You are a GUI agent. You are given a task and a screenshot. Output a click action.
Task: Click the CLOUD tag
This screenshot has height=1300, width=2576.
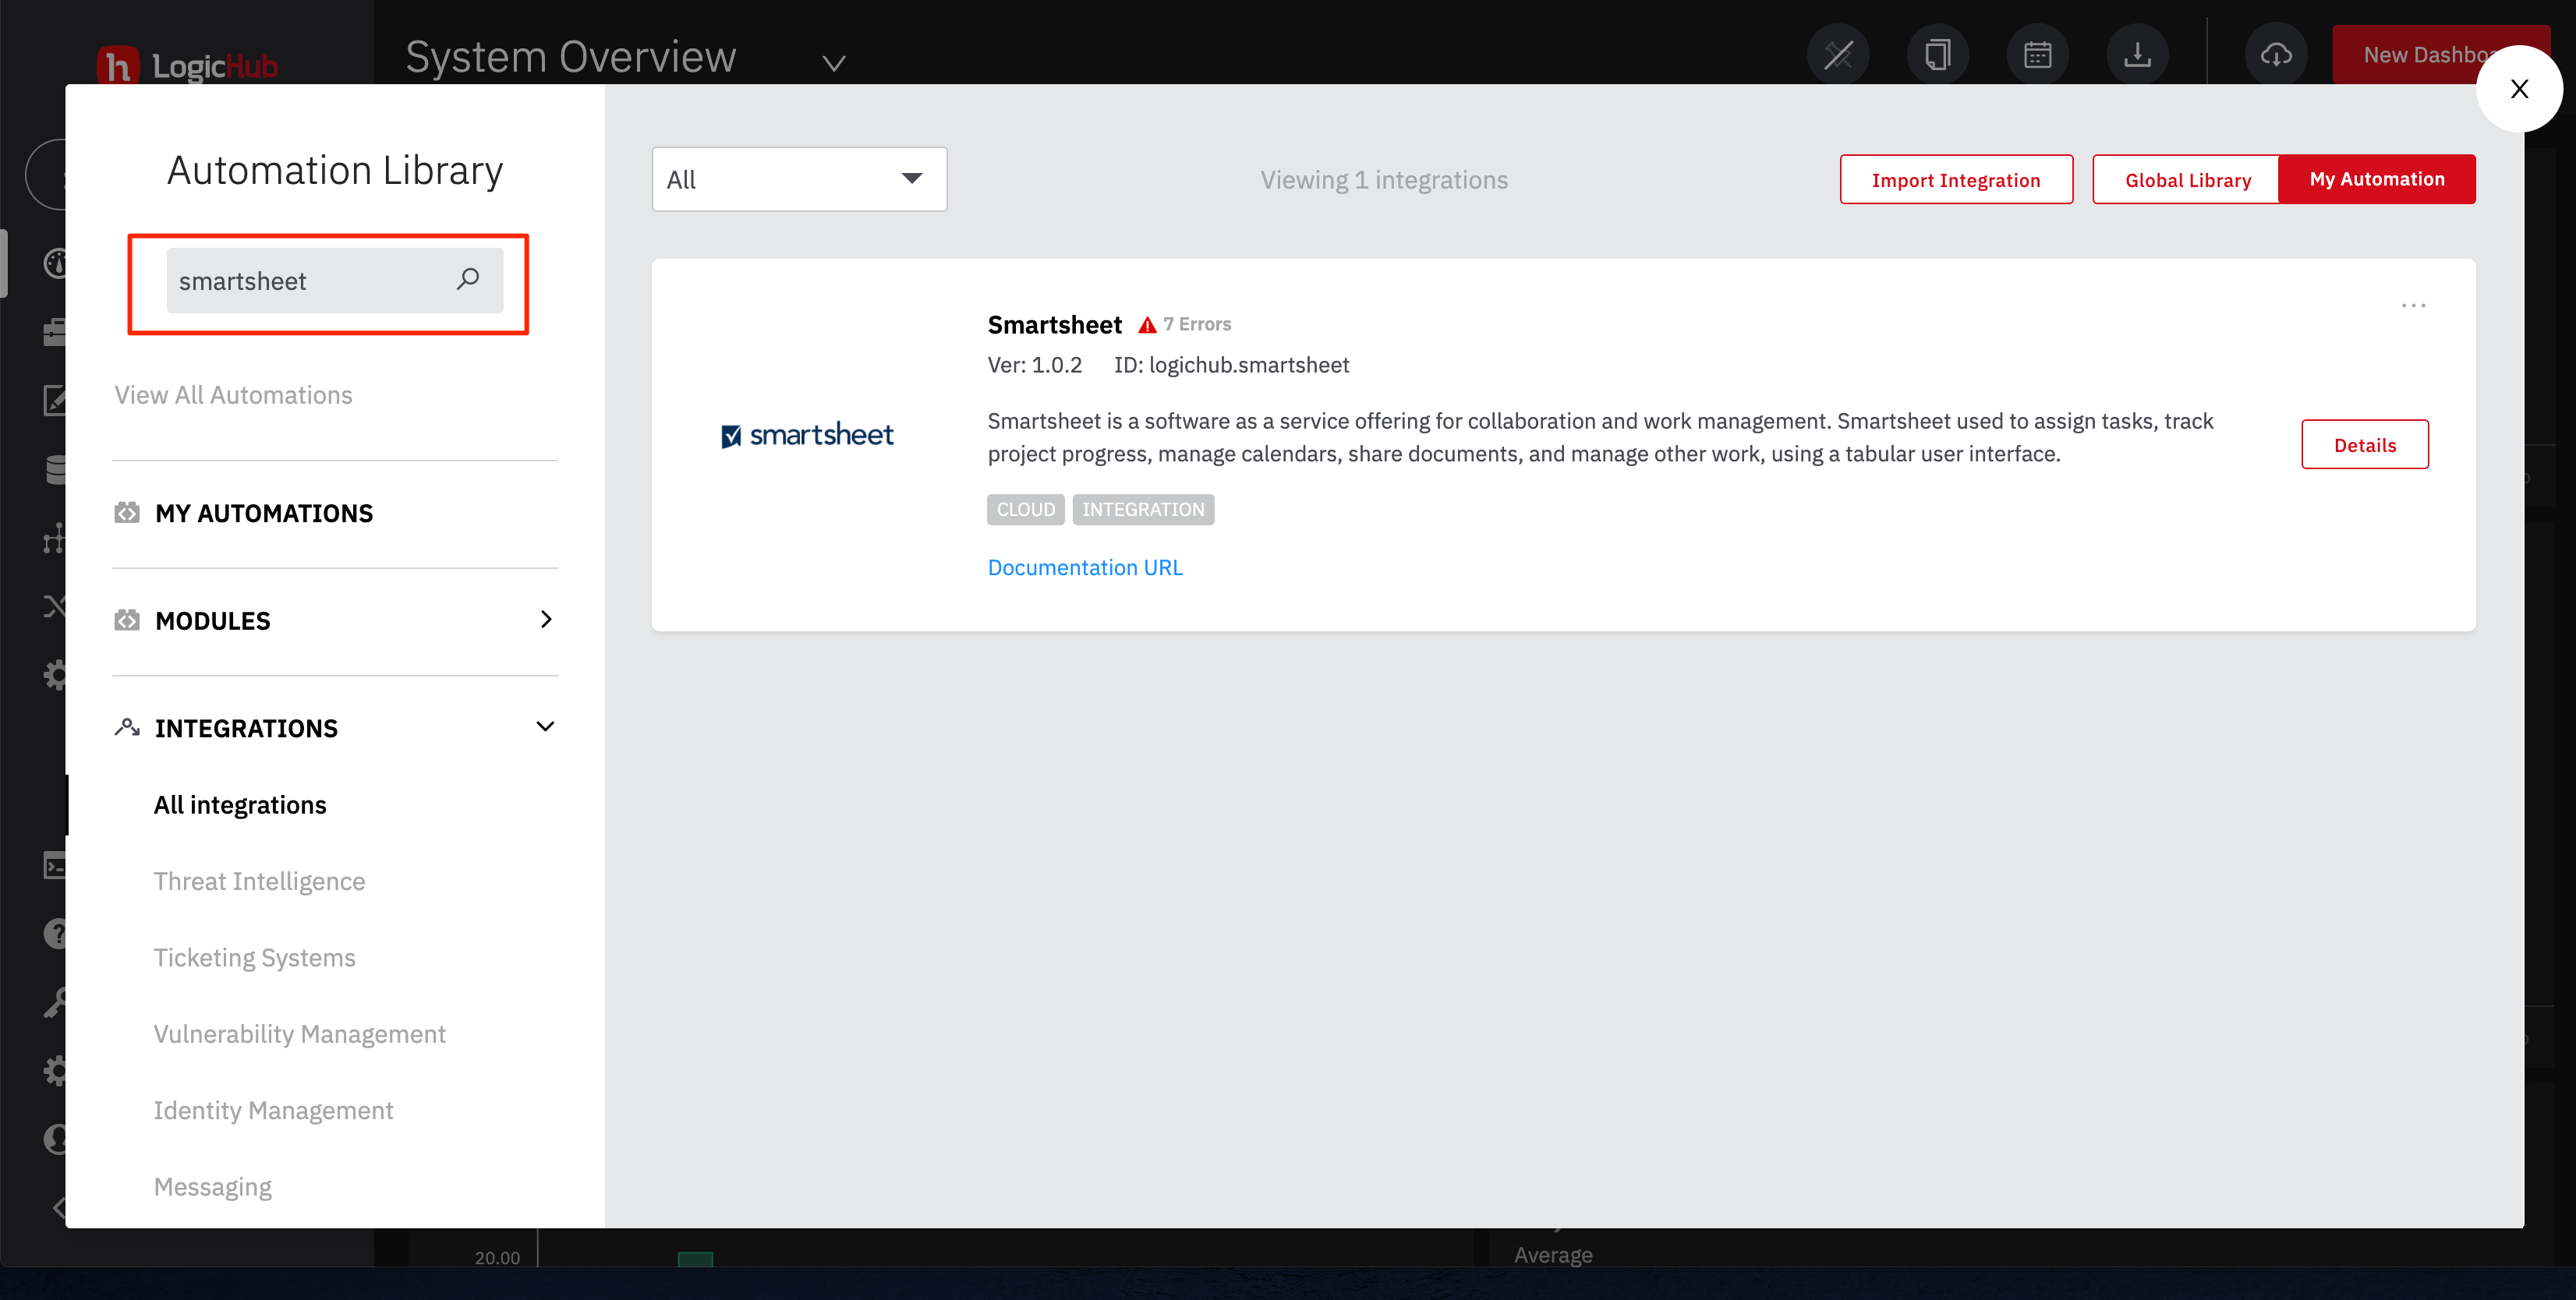[x=1025, y=509]
